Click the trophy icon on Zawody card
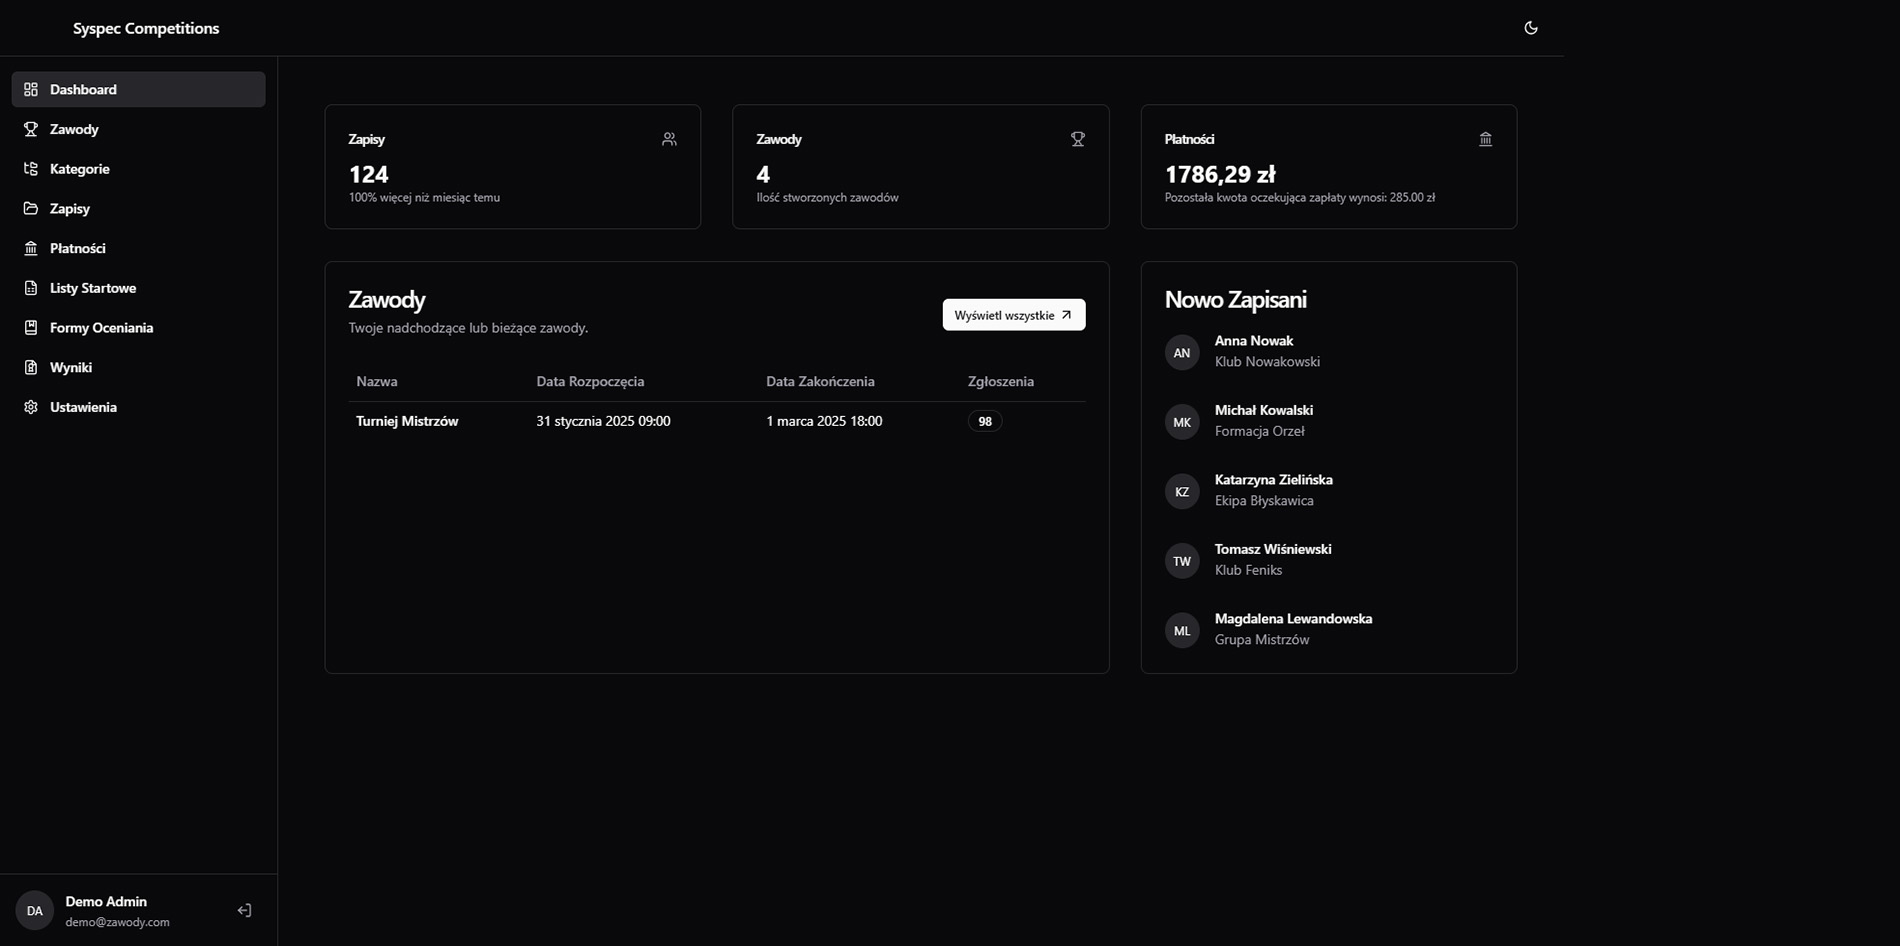The image size is (1900, 946). (x=1077, y=139)
